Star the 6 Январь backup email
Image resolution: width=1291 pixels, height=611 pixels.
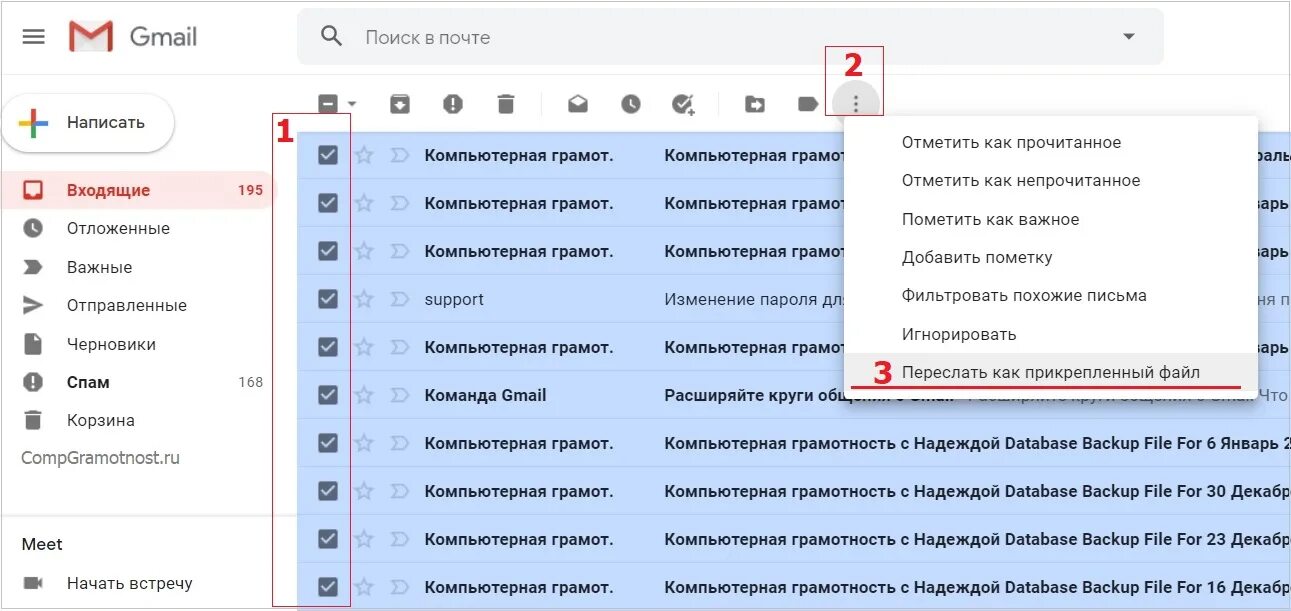click(x=364, y=443)
